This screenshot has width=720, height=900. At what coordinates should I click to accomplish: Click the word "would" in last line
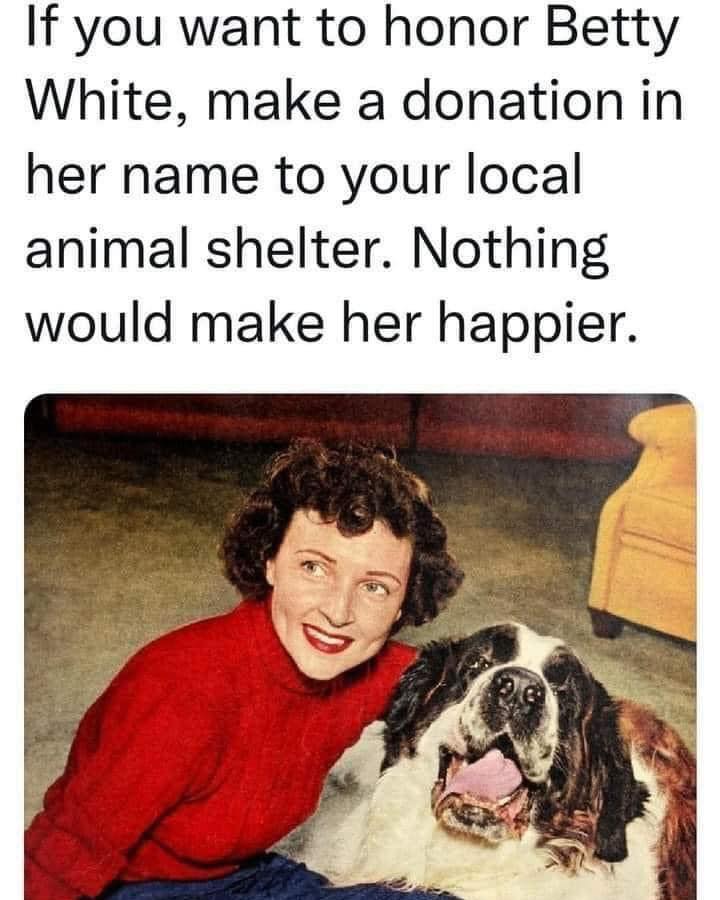point(98,323)
